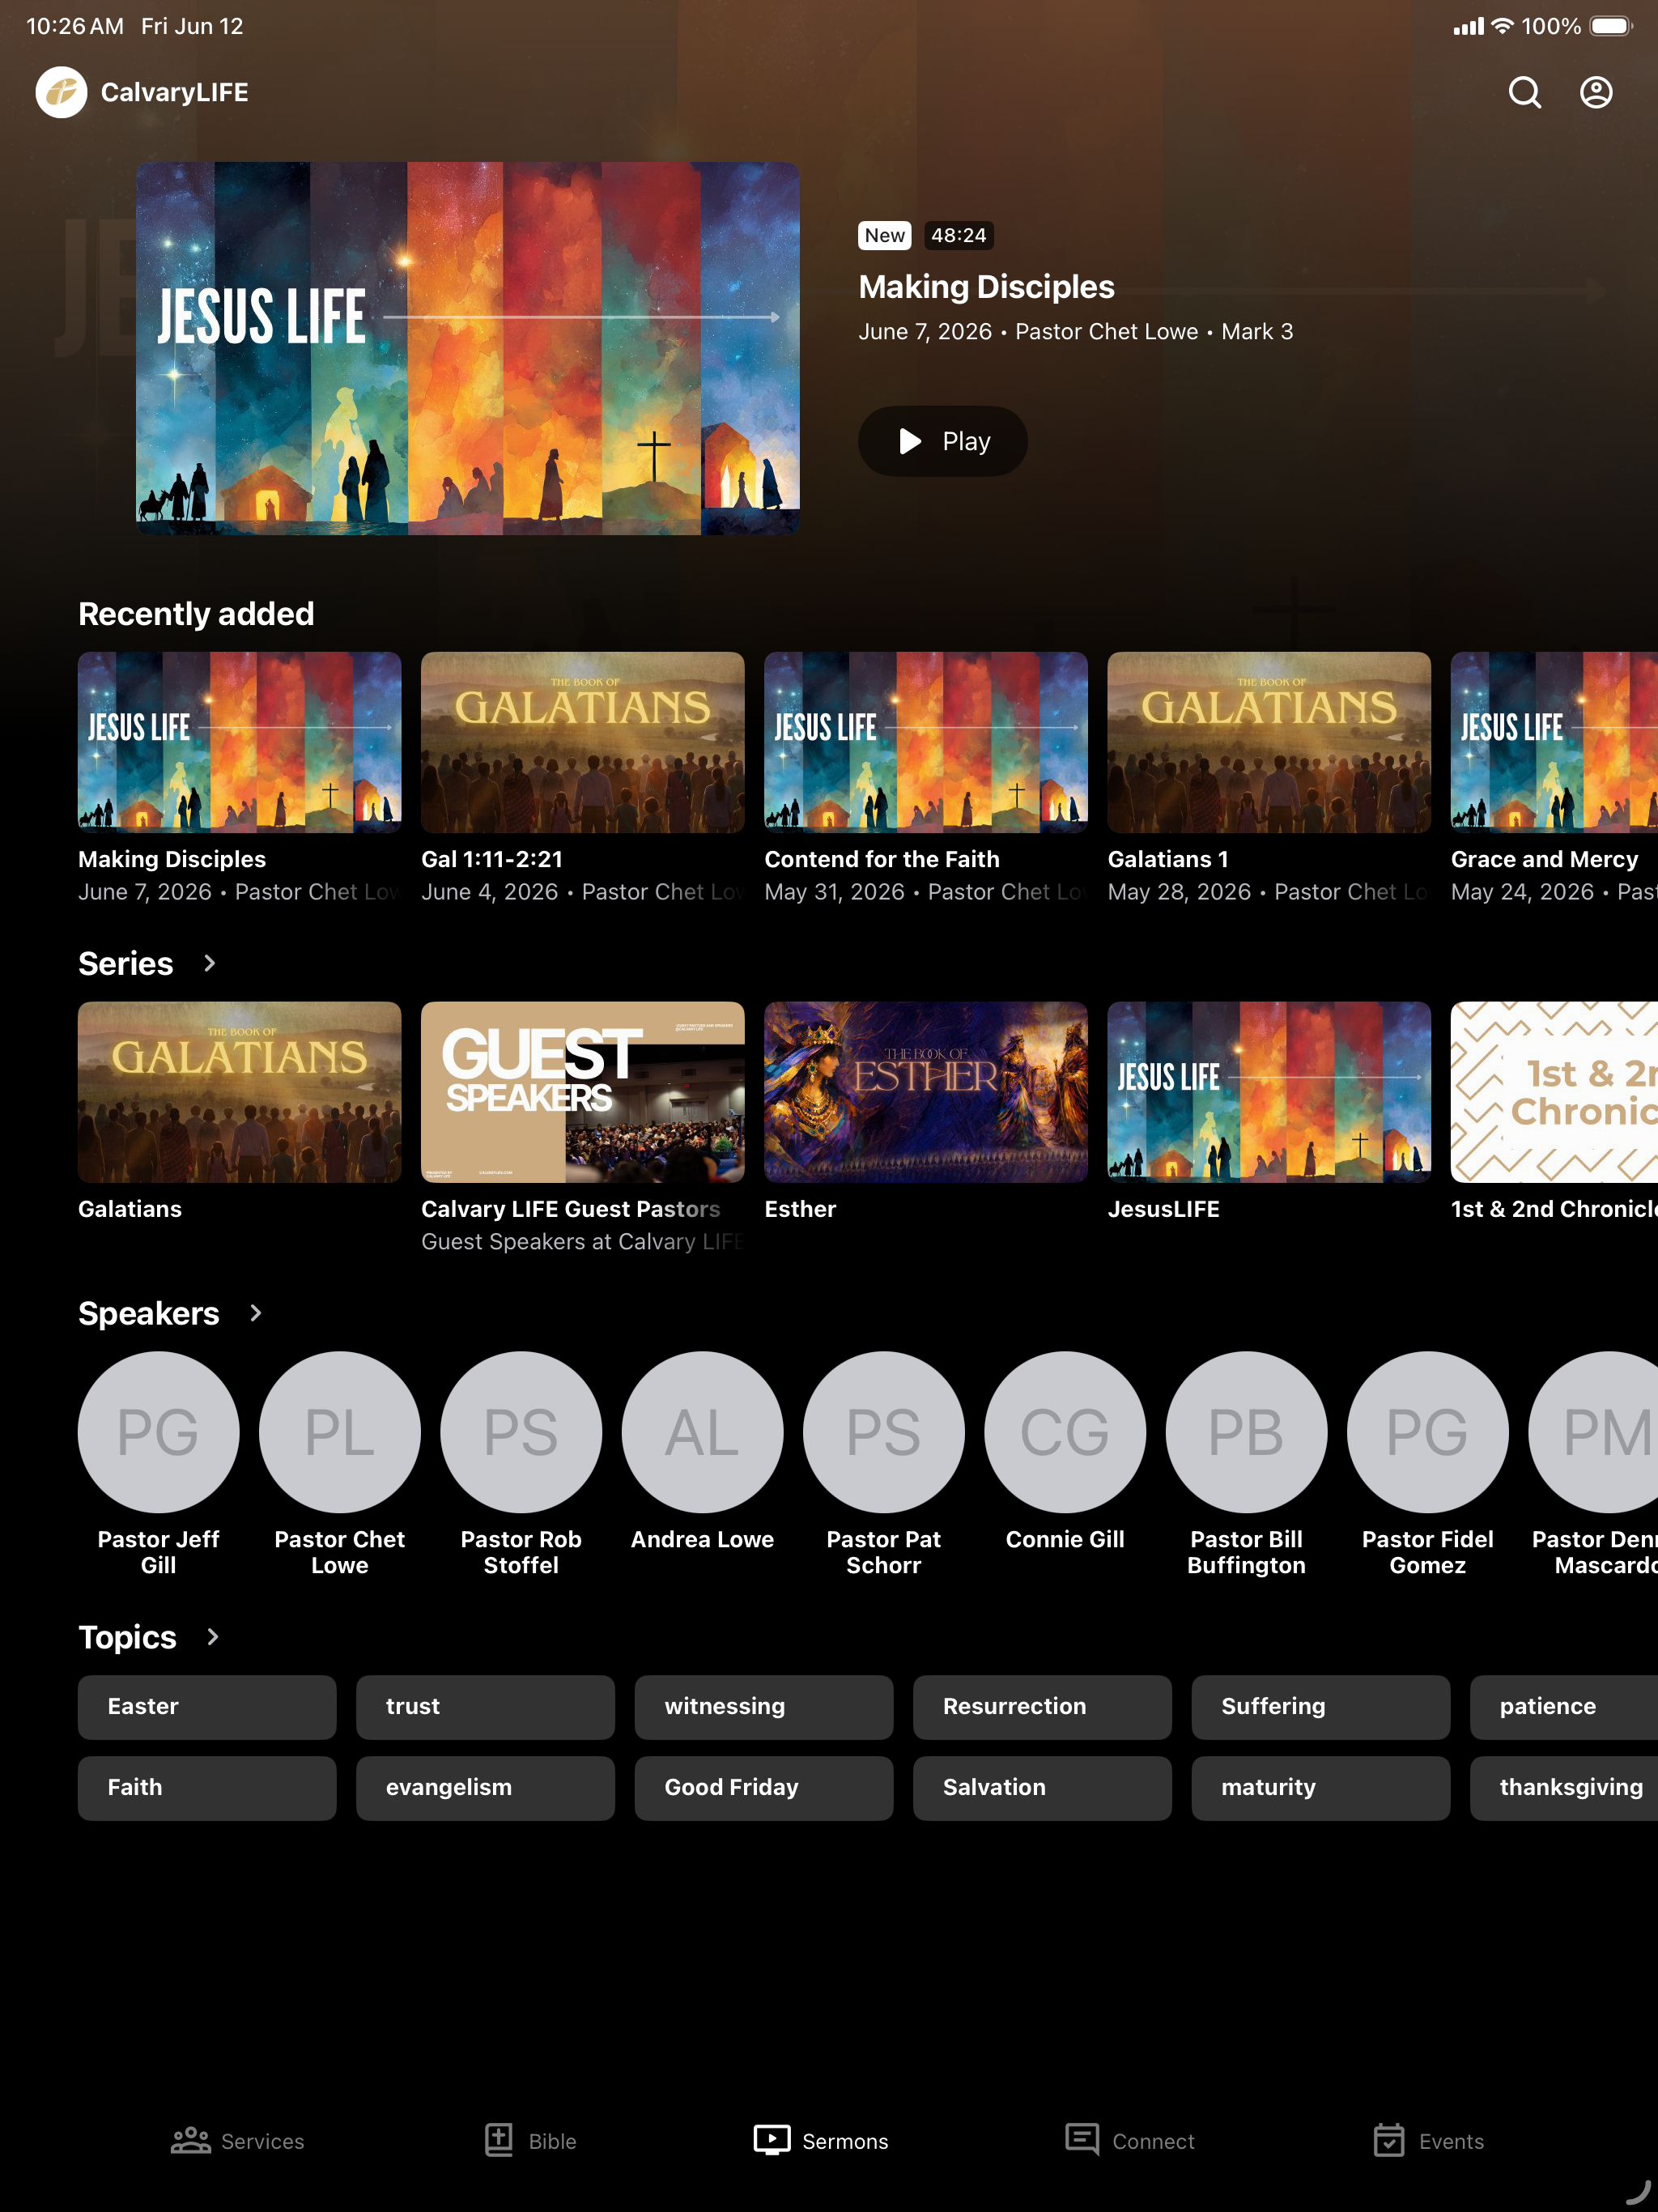Viewport: 1658px width, 2212px height.
Task: Open the Series section heading
Action: tap(126, 963)
